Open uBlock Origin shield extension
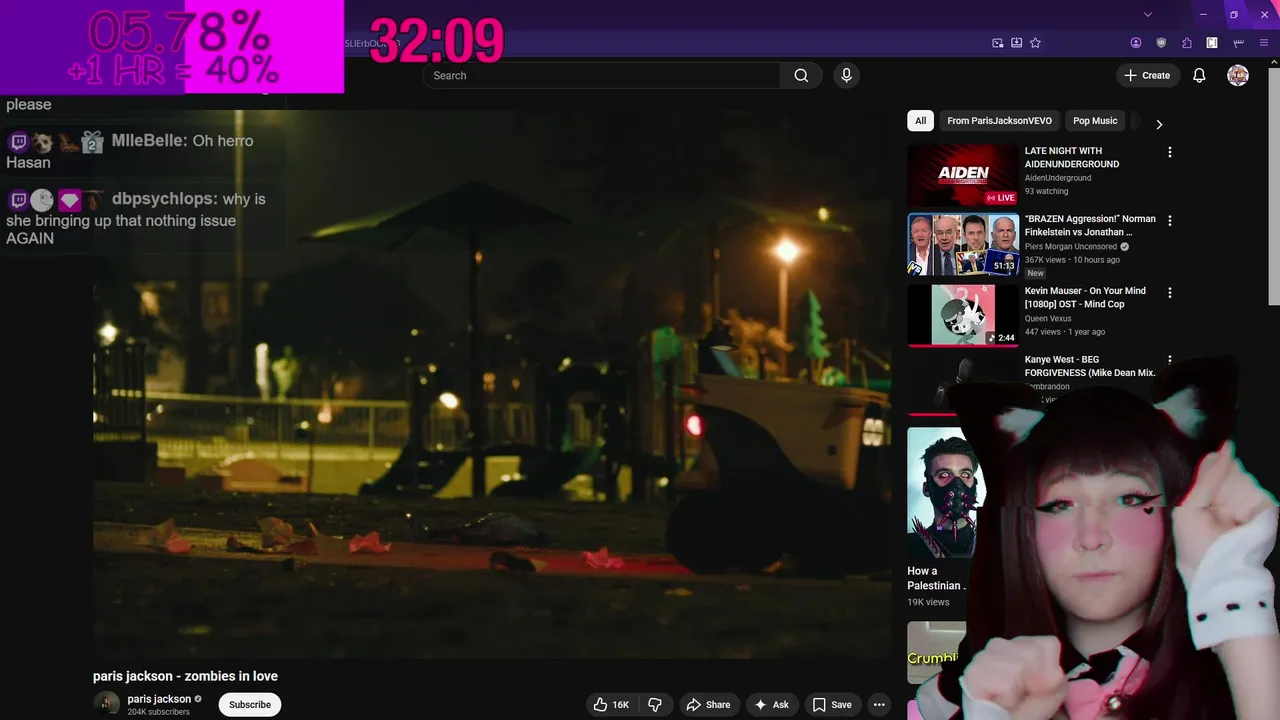The width and height of the screenshot is (1280, 720). click(x=1161, y=43)
